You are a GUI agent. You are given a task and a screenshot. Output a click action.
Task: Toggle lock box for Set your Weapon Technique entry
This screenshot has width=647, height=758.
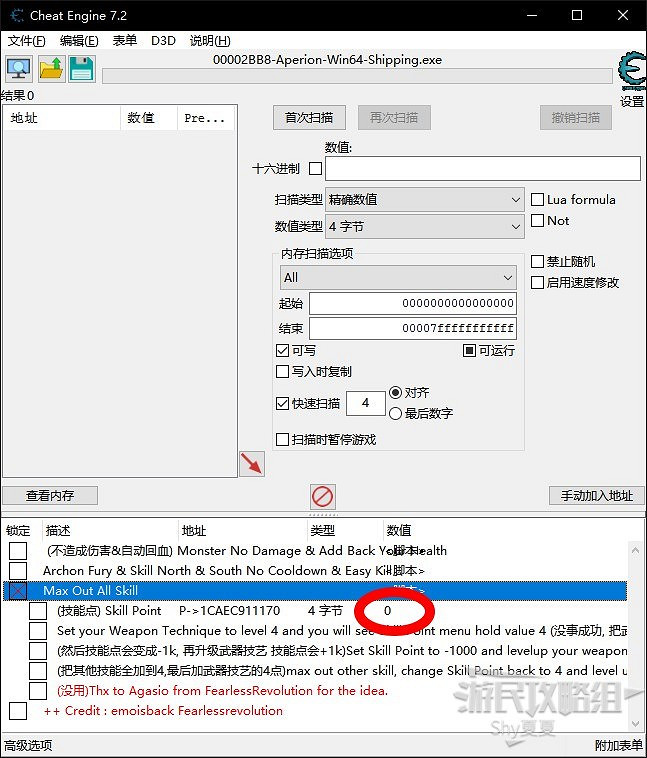pyautogui.click(x=38, y=630)
